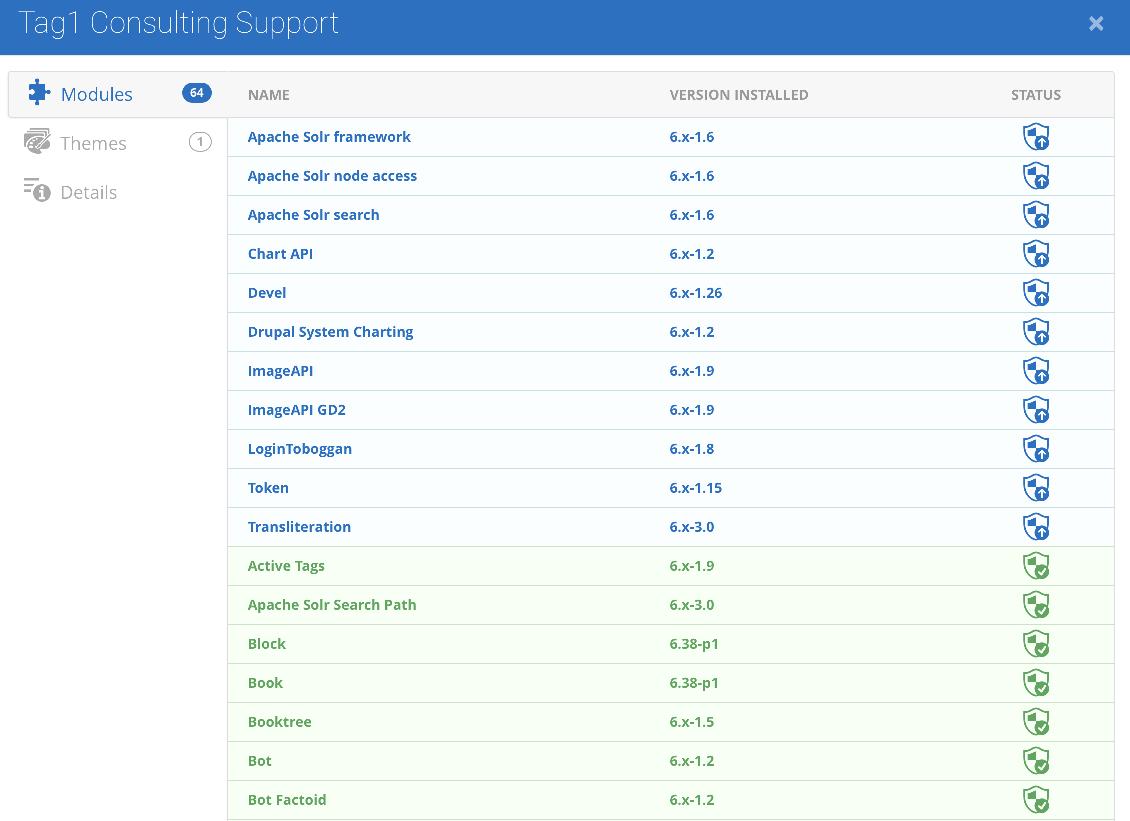Screen dimensions: 1130x821
Task: Click Transliteration version 6.x-3.0
Action: [x=692, y=526]
